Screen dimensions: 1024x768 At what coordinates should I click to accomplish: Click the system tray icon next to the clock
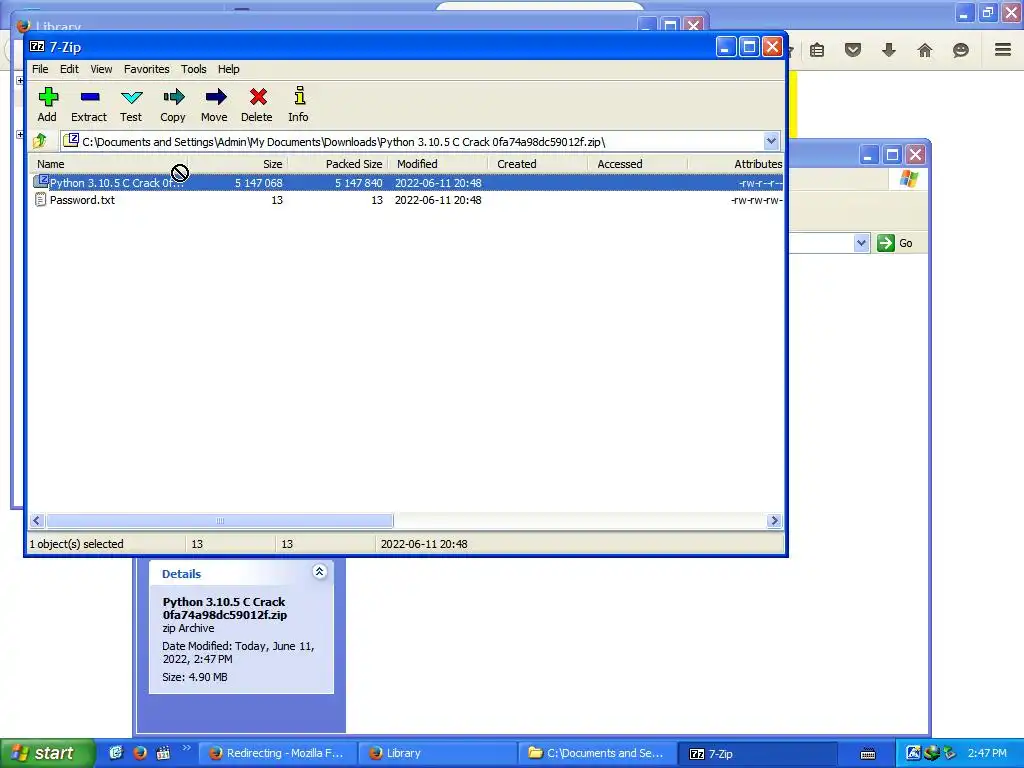[950, 753]
